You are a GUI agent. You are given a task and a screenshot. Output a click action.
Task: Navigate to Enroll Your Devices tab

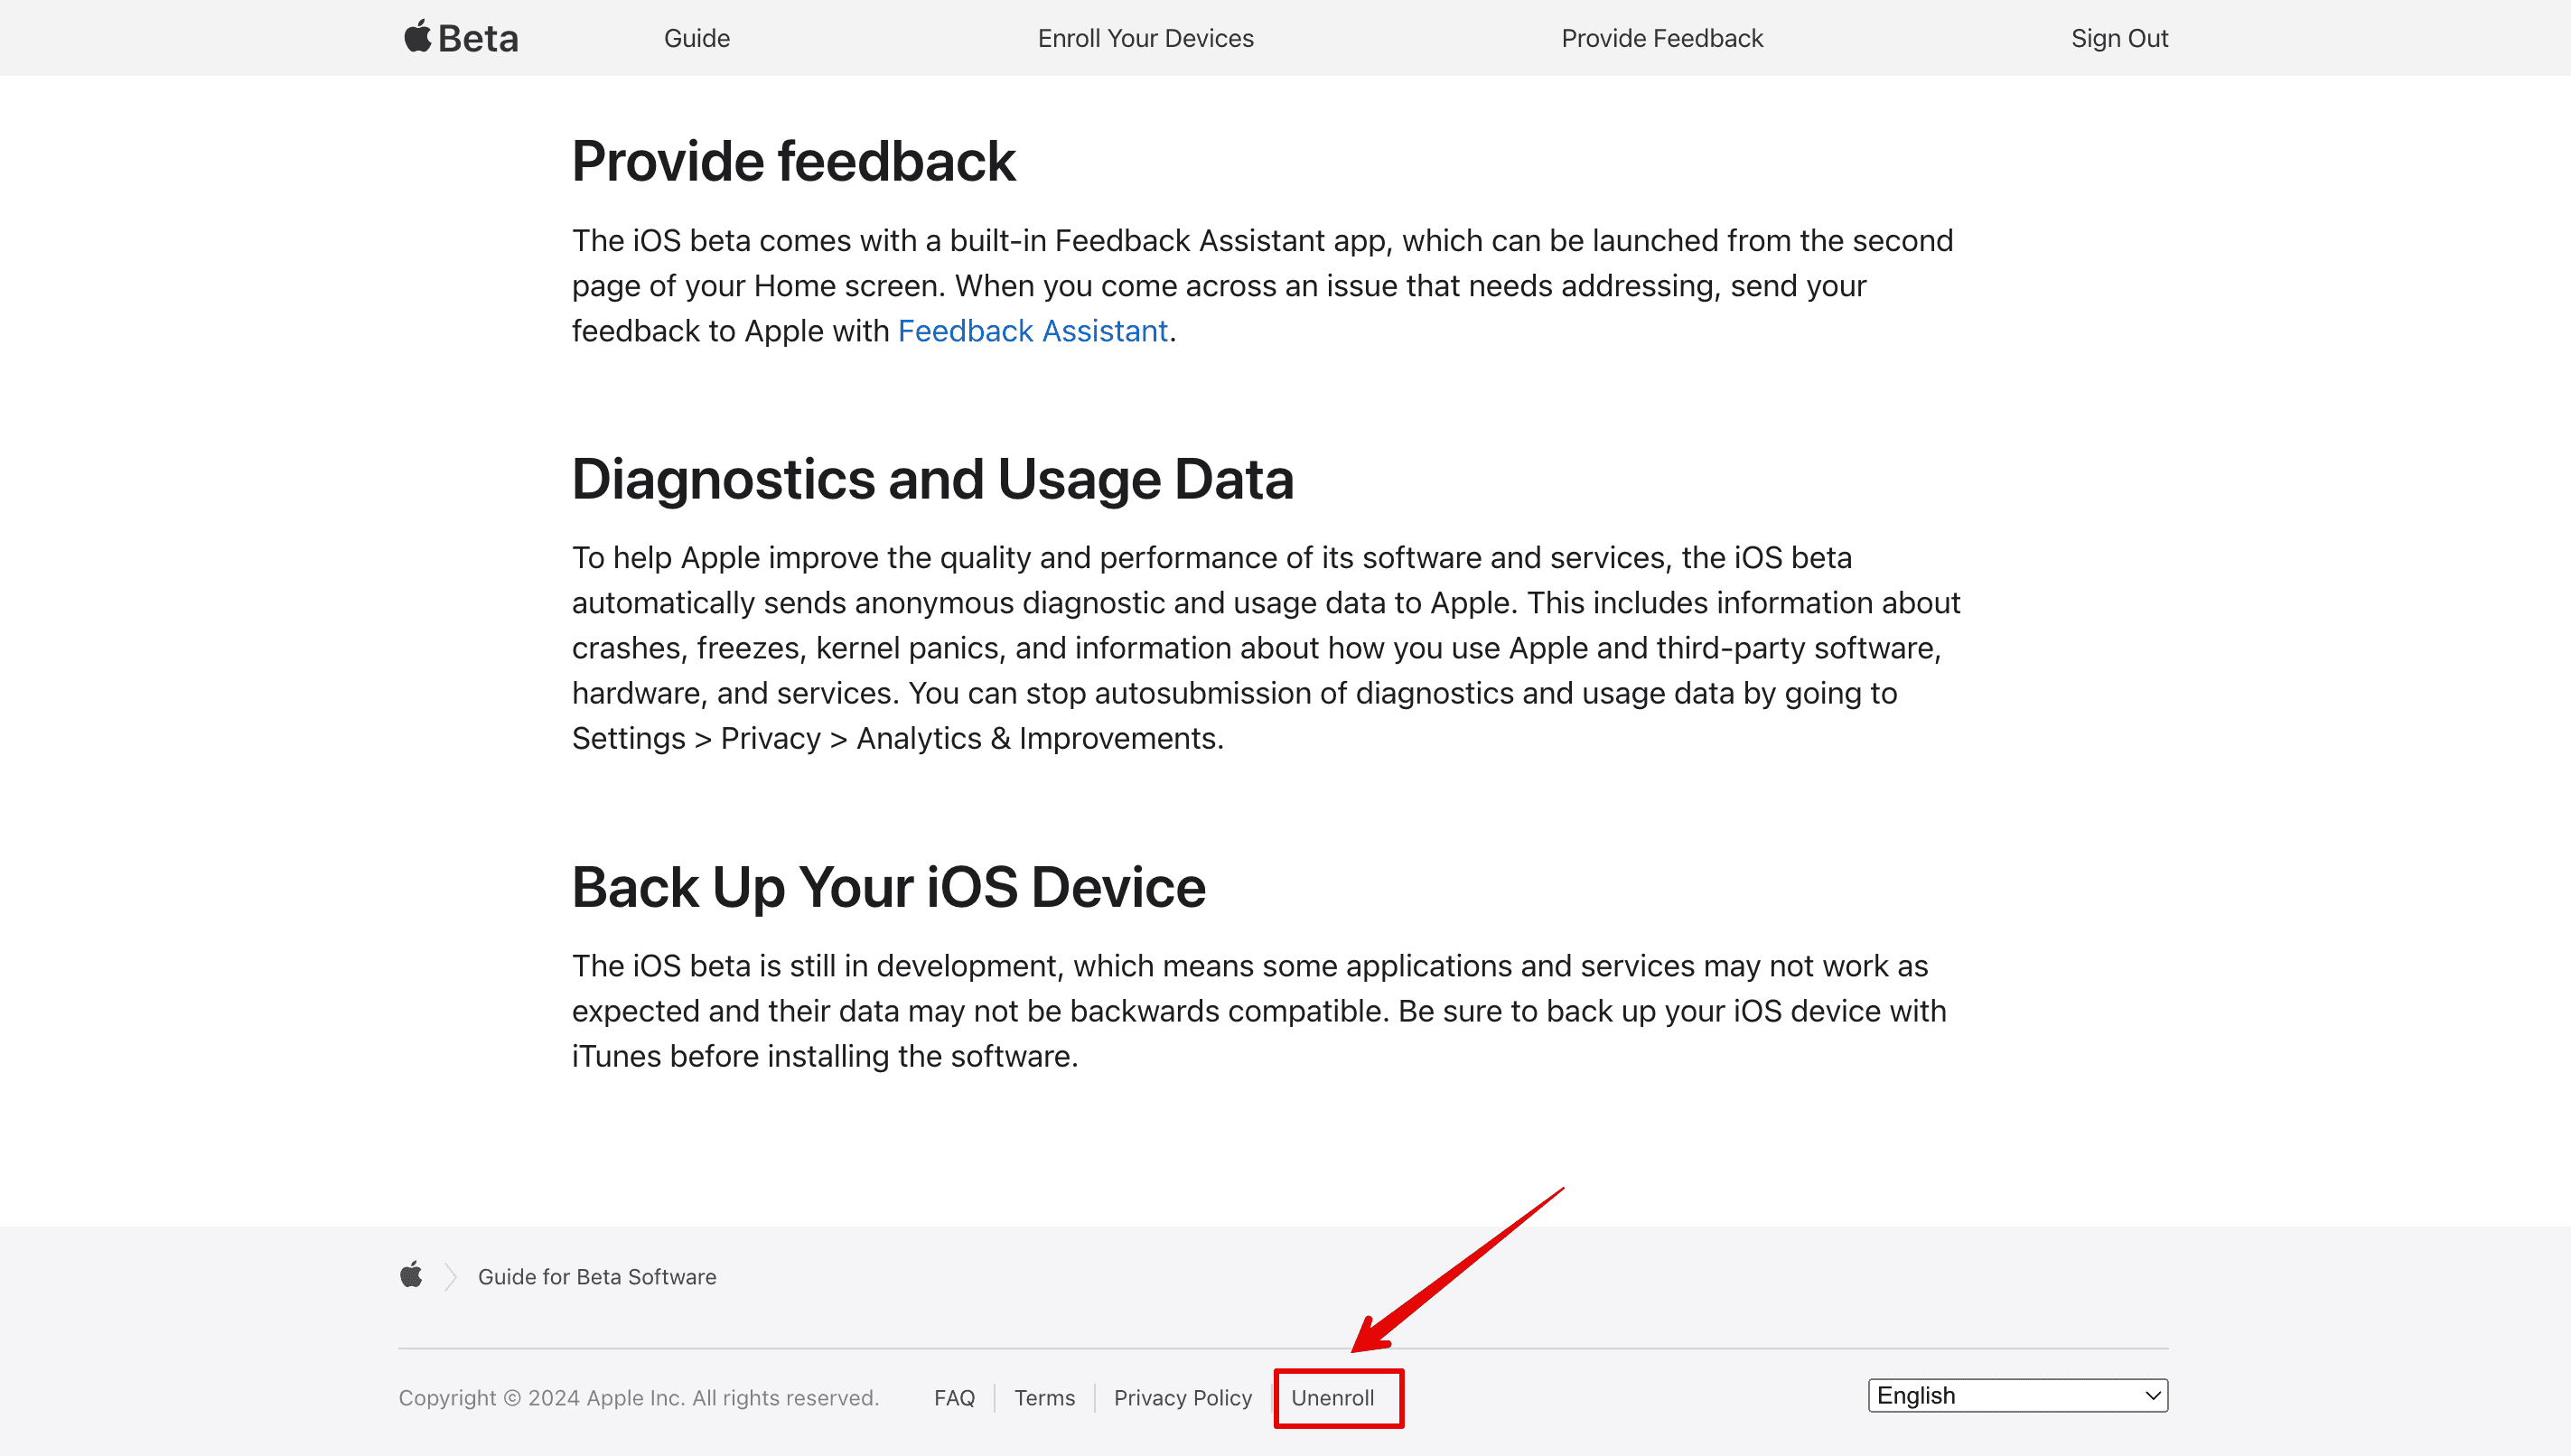pos(1145,37)
